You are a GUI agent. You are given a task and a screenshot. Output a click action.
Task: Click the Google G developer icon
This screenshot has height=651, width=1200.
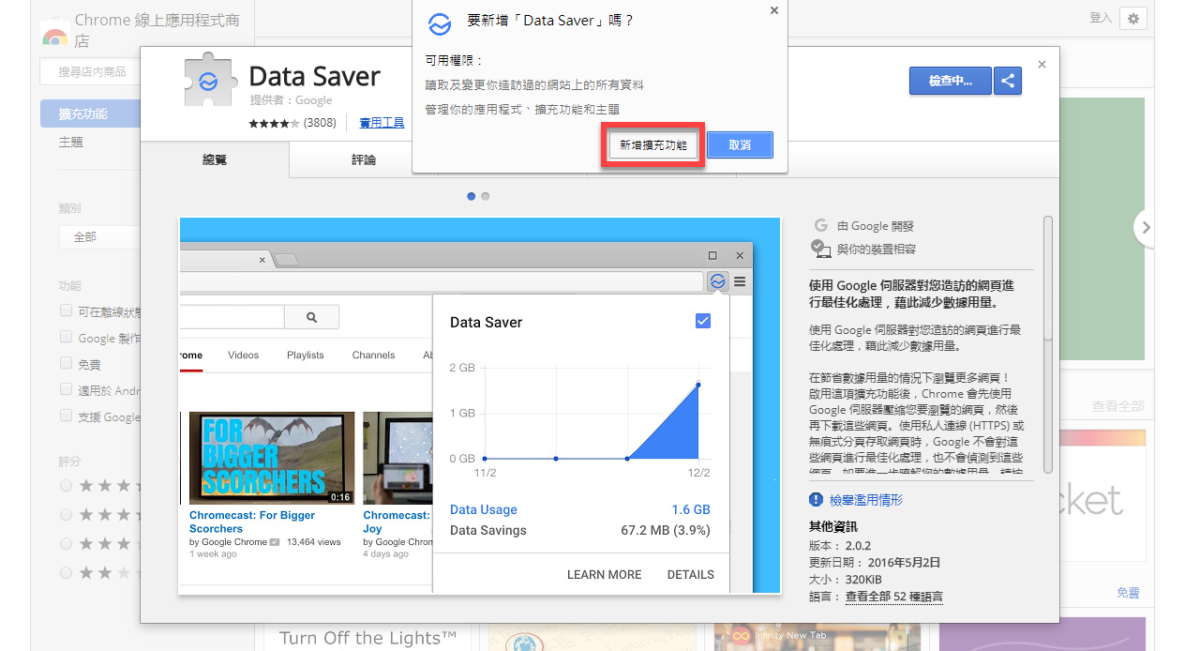click(x=821, y=226)
